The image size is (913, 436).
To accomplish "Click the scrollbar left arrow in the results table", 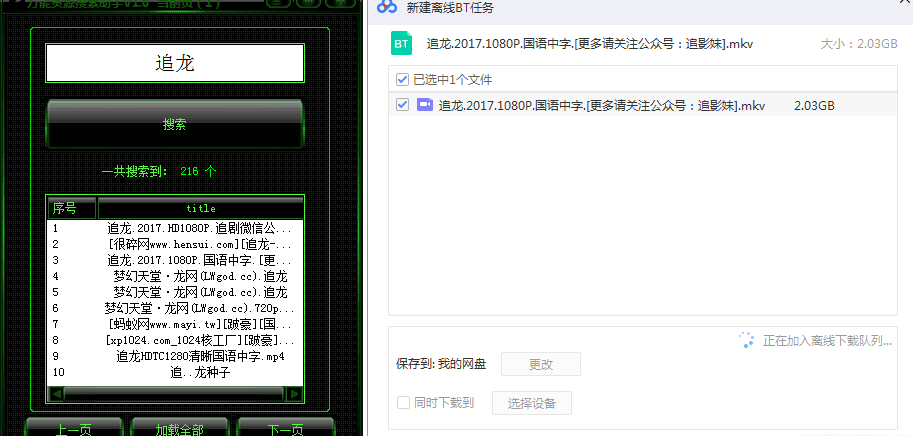I will coord(57,394).
